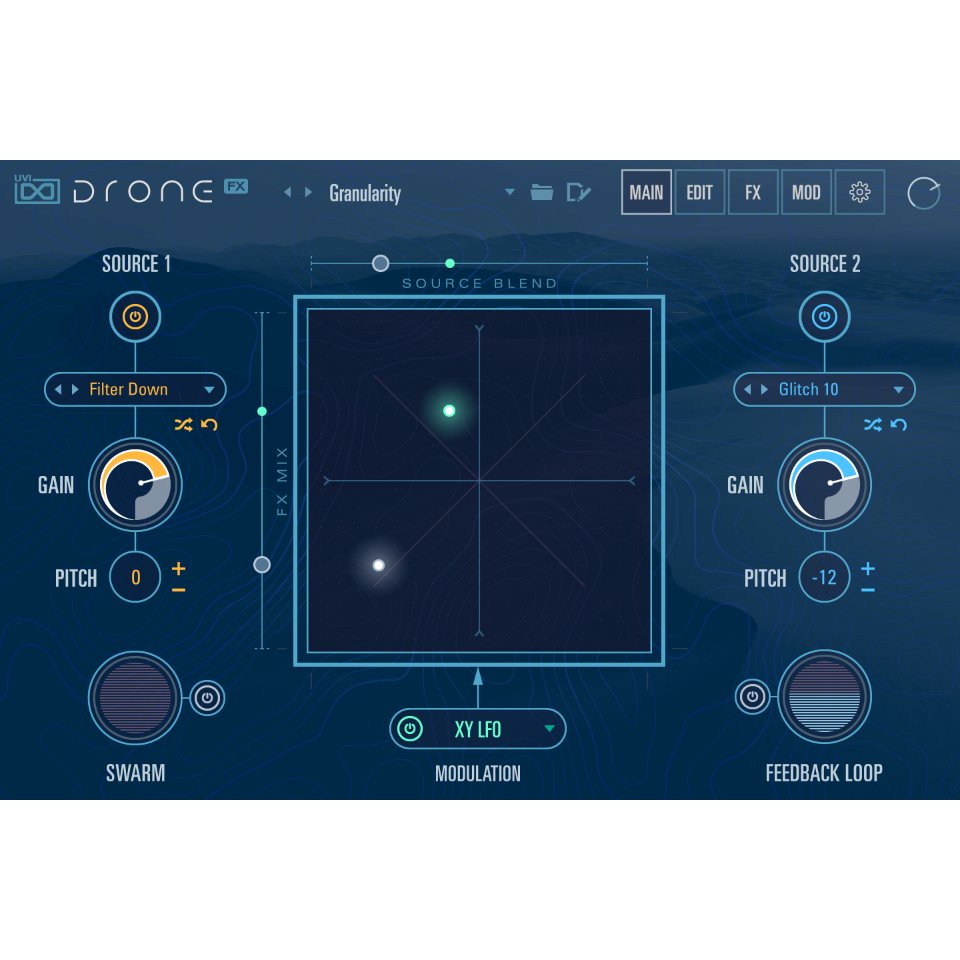Toggle the XY LFO modulation power button
The height and width of the screenshot is (960, 960).
(410, 729)
